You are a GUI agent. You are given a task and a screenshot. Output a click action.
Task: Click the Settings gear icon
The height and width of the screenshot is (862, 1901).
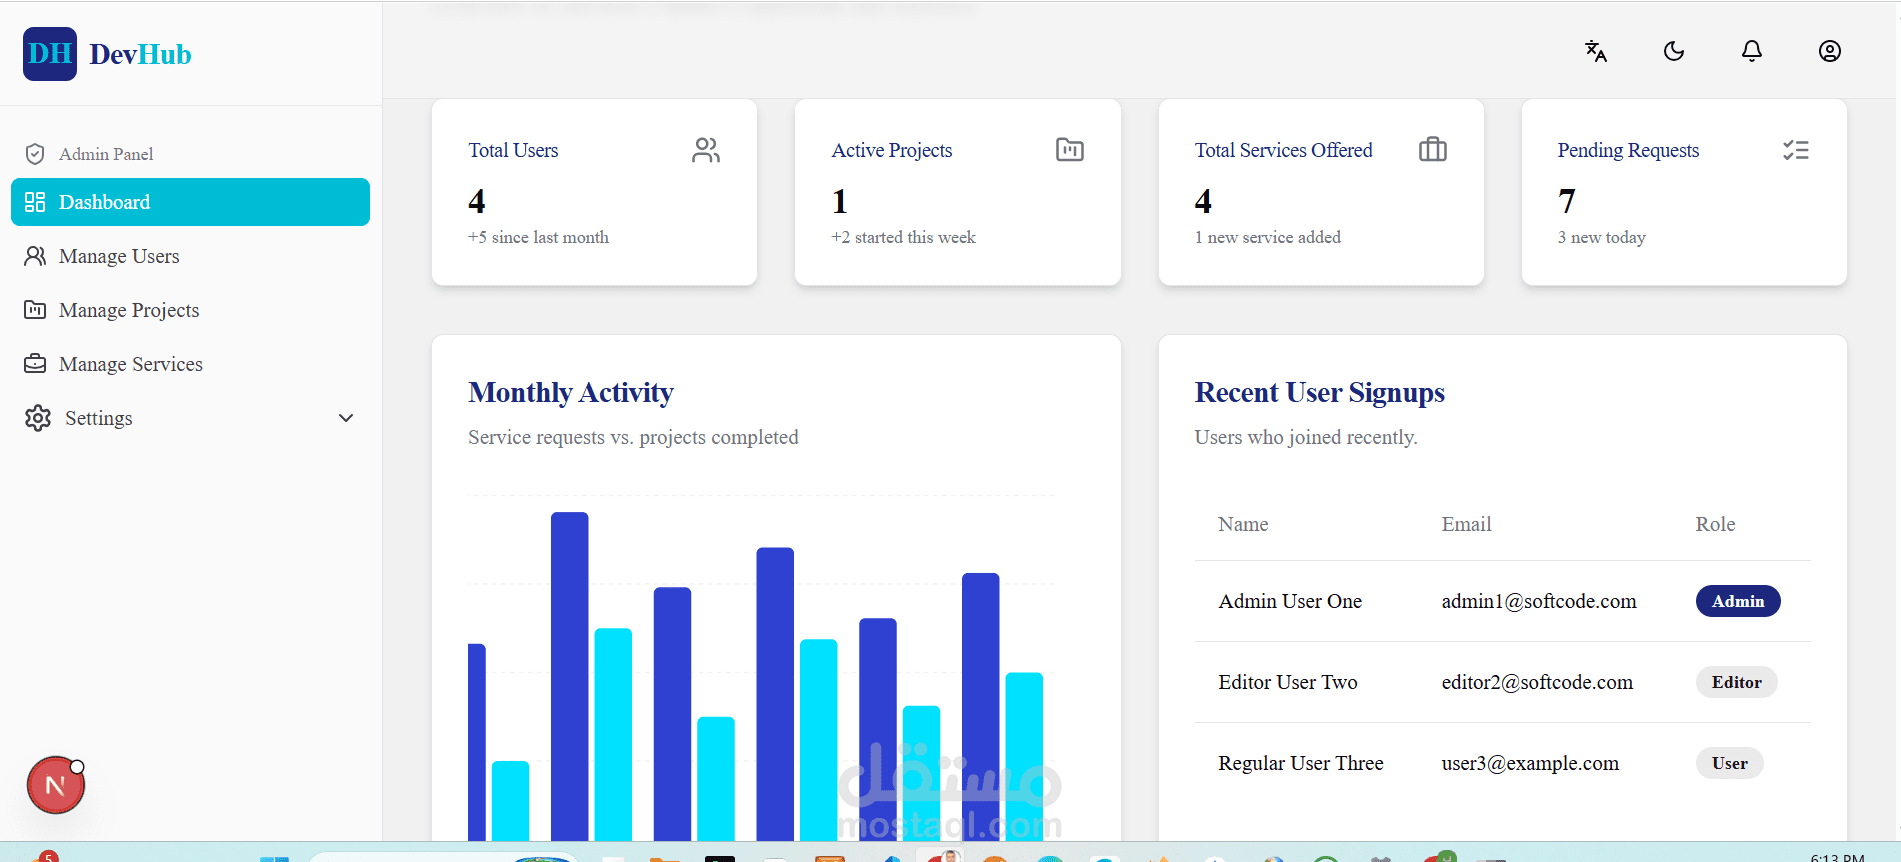[38, 418]
